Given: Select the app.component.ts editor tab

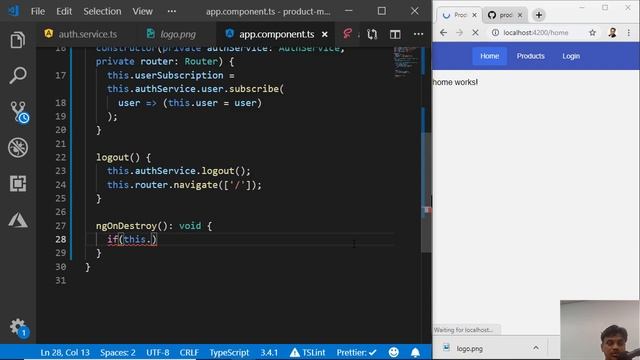Looking at the screenshot, I should [276, 34].
